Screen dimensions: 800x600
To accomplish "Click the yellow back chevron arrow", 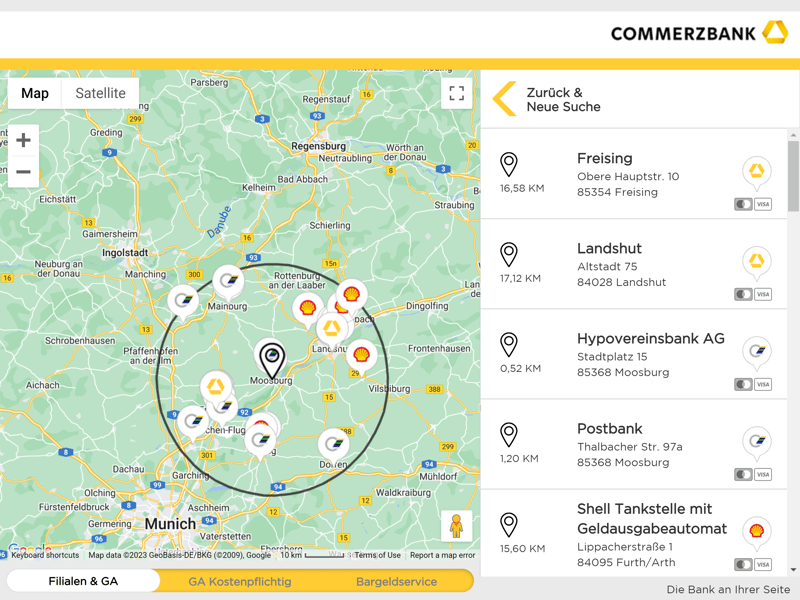I will [505, 99].
